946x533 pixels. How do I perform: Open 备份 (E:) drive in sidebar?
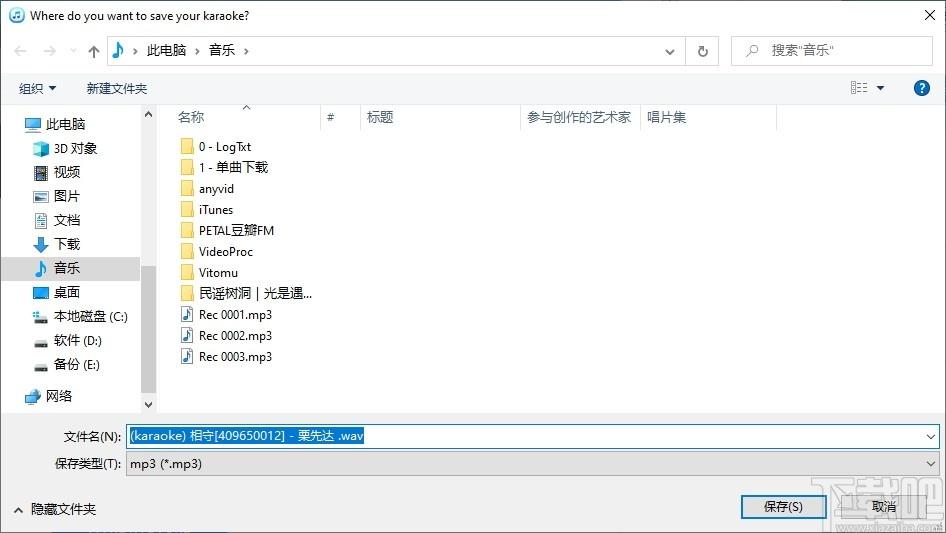tap(66, 365)
